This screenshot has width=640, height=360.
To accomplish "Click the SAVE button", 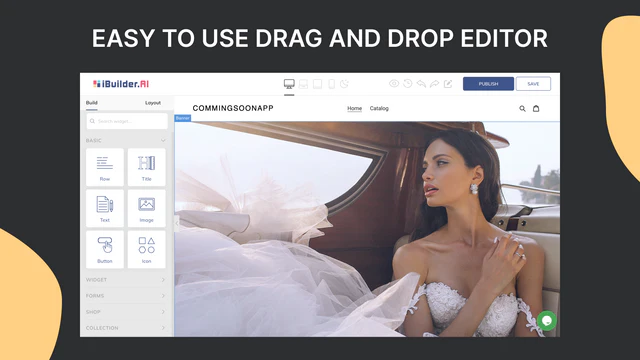I will 533,84.
